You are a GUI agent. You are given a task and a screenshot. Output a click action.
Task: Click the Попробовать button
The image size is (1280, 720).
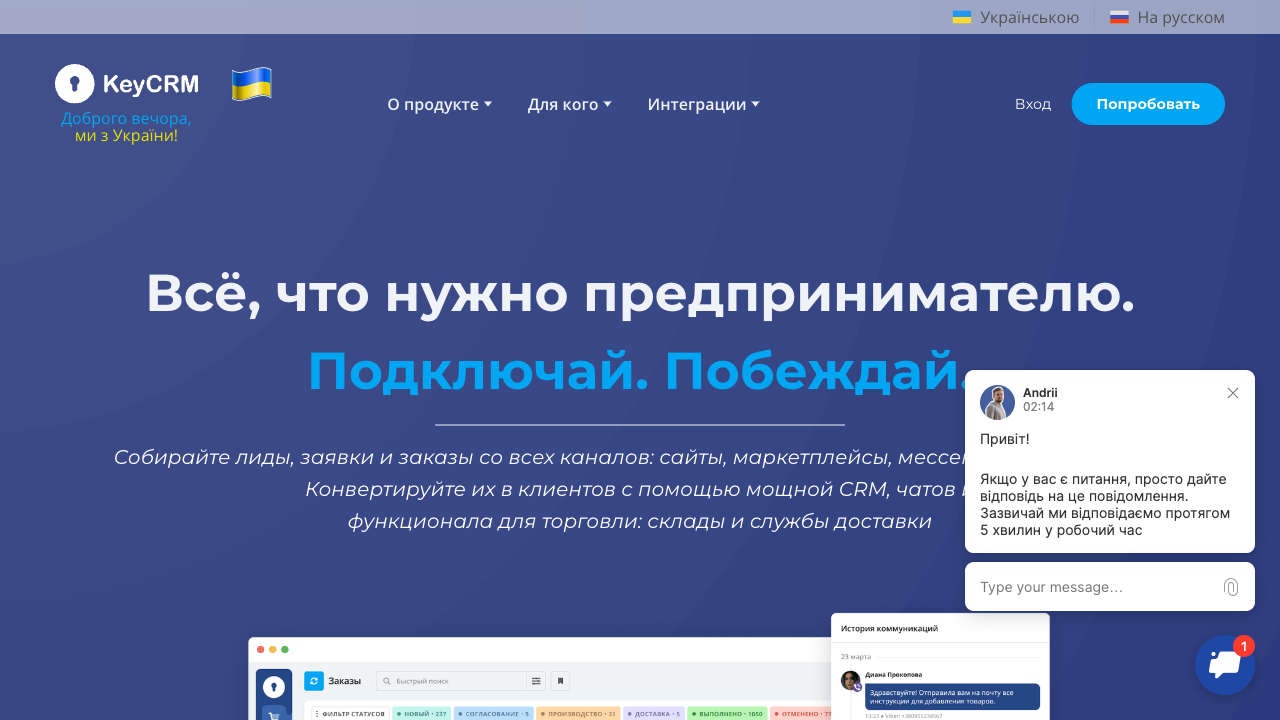coord(1148,104)
